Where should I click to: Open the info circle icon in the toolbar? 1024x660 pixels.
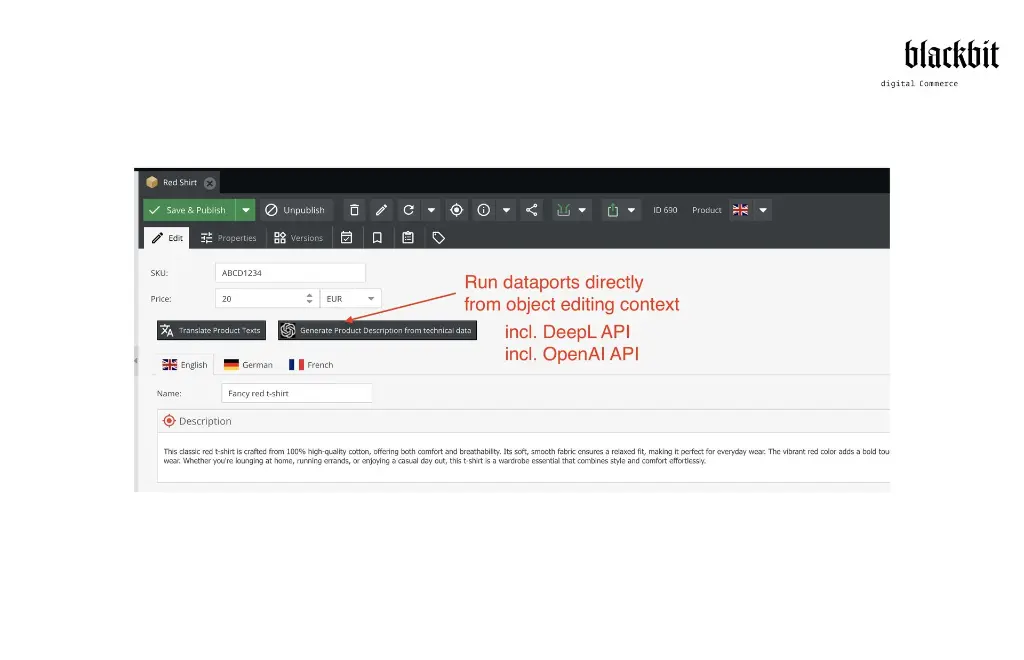484,210
